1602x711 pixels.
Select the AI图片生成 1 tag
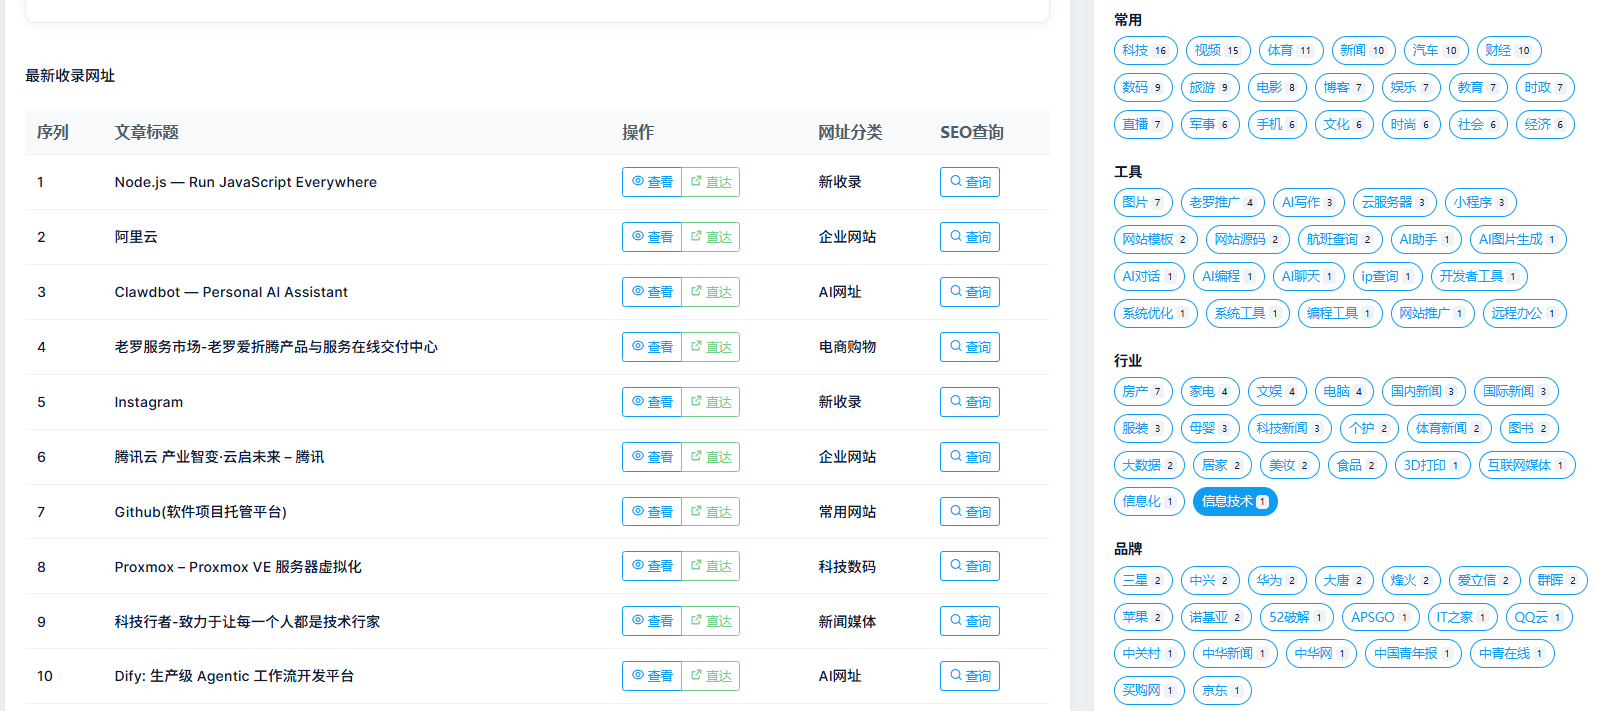[x=1518, y=239]
